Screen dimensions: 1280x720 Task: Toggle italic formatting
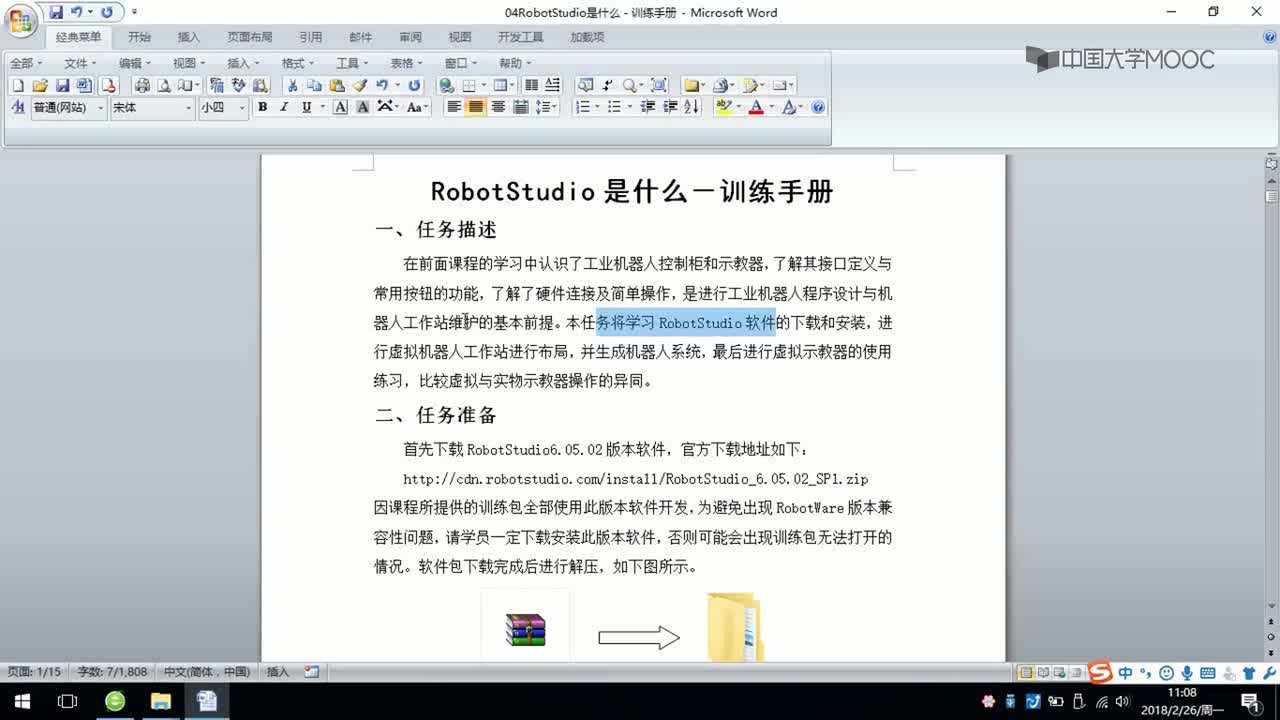pos(284,107)
